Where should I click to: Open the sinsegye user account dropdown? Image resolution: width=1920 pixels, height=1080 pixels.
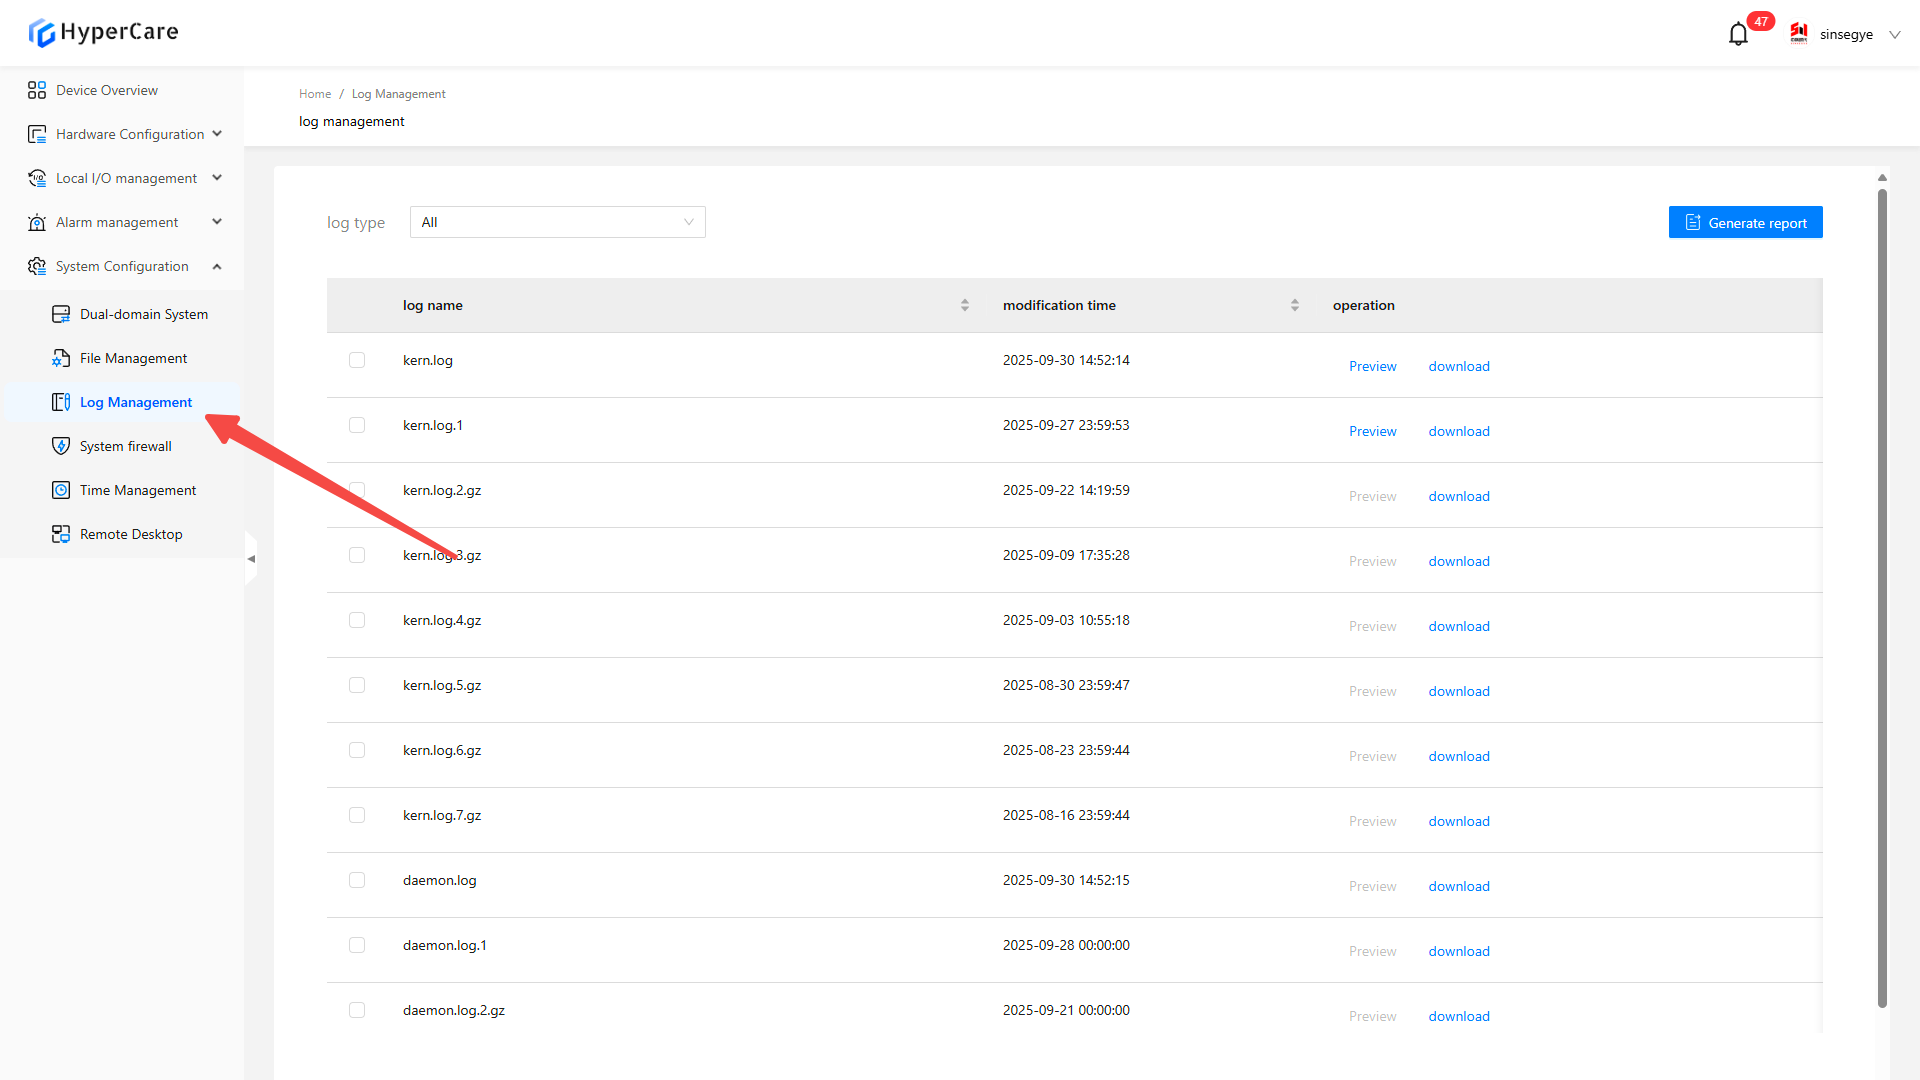point(1846,35)
